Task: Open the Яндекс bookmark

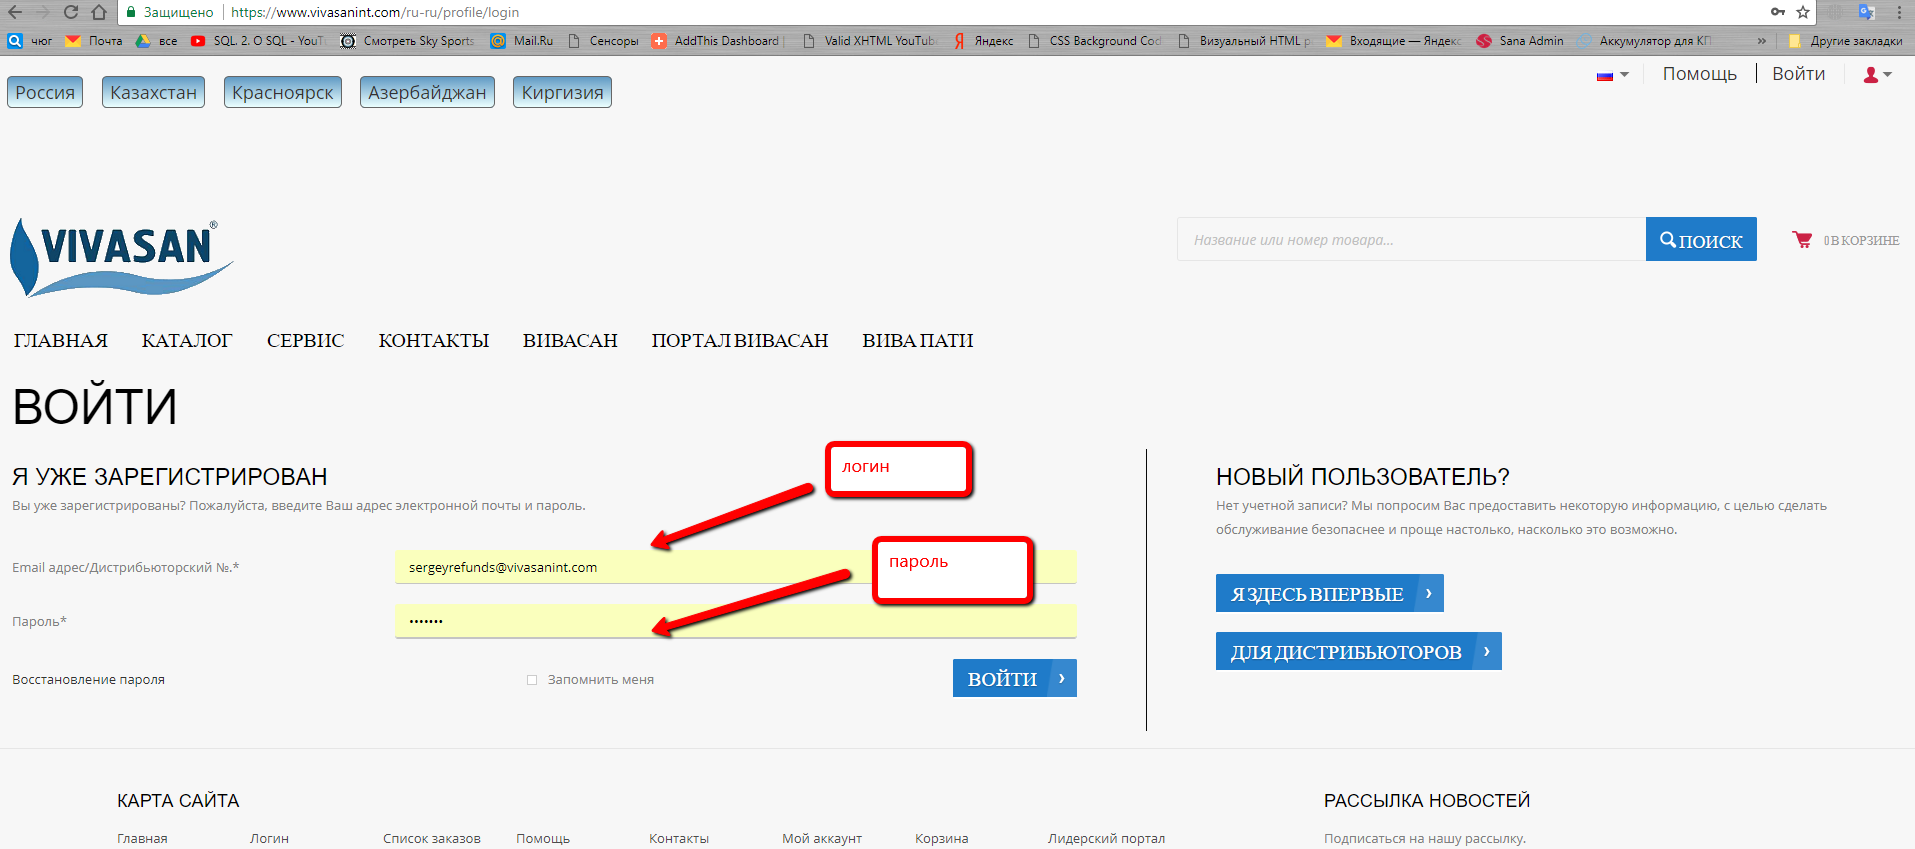Action: point(983,41)
